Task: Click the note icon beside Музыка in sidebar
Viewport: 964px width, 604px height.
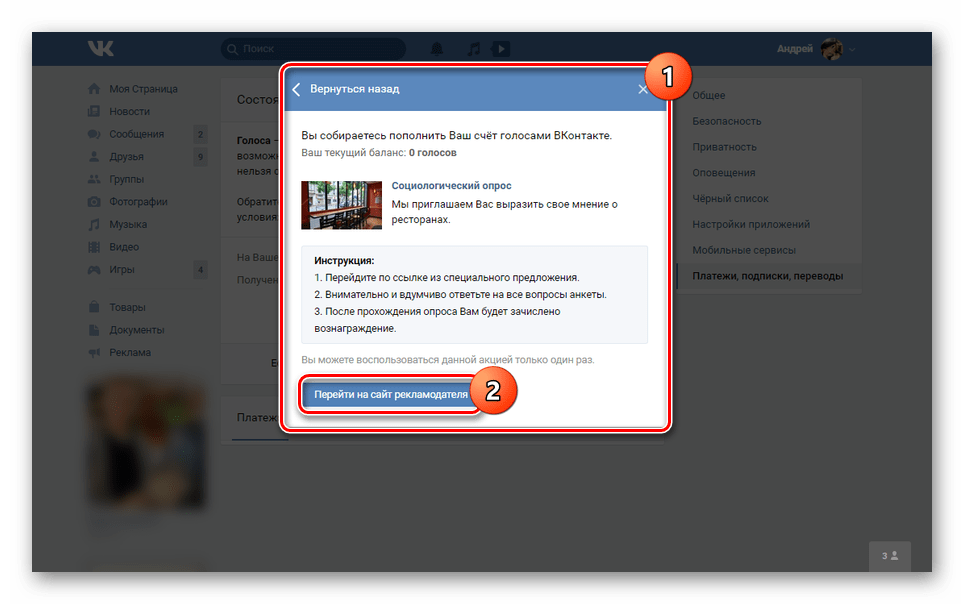Action: pos(94,225)
